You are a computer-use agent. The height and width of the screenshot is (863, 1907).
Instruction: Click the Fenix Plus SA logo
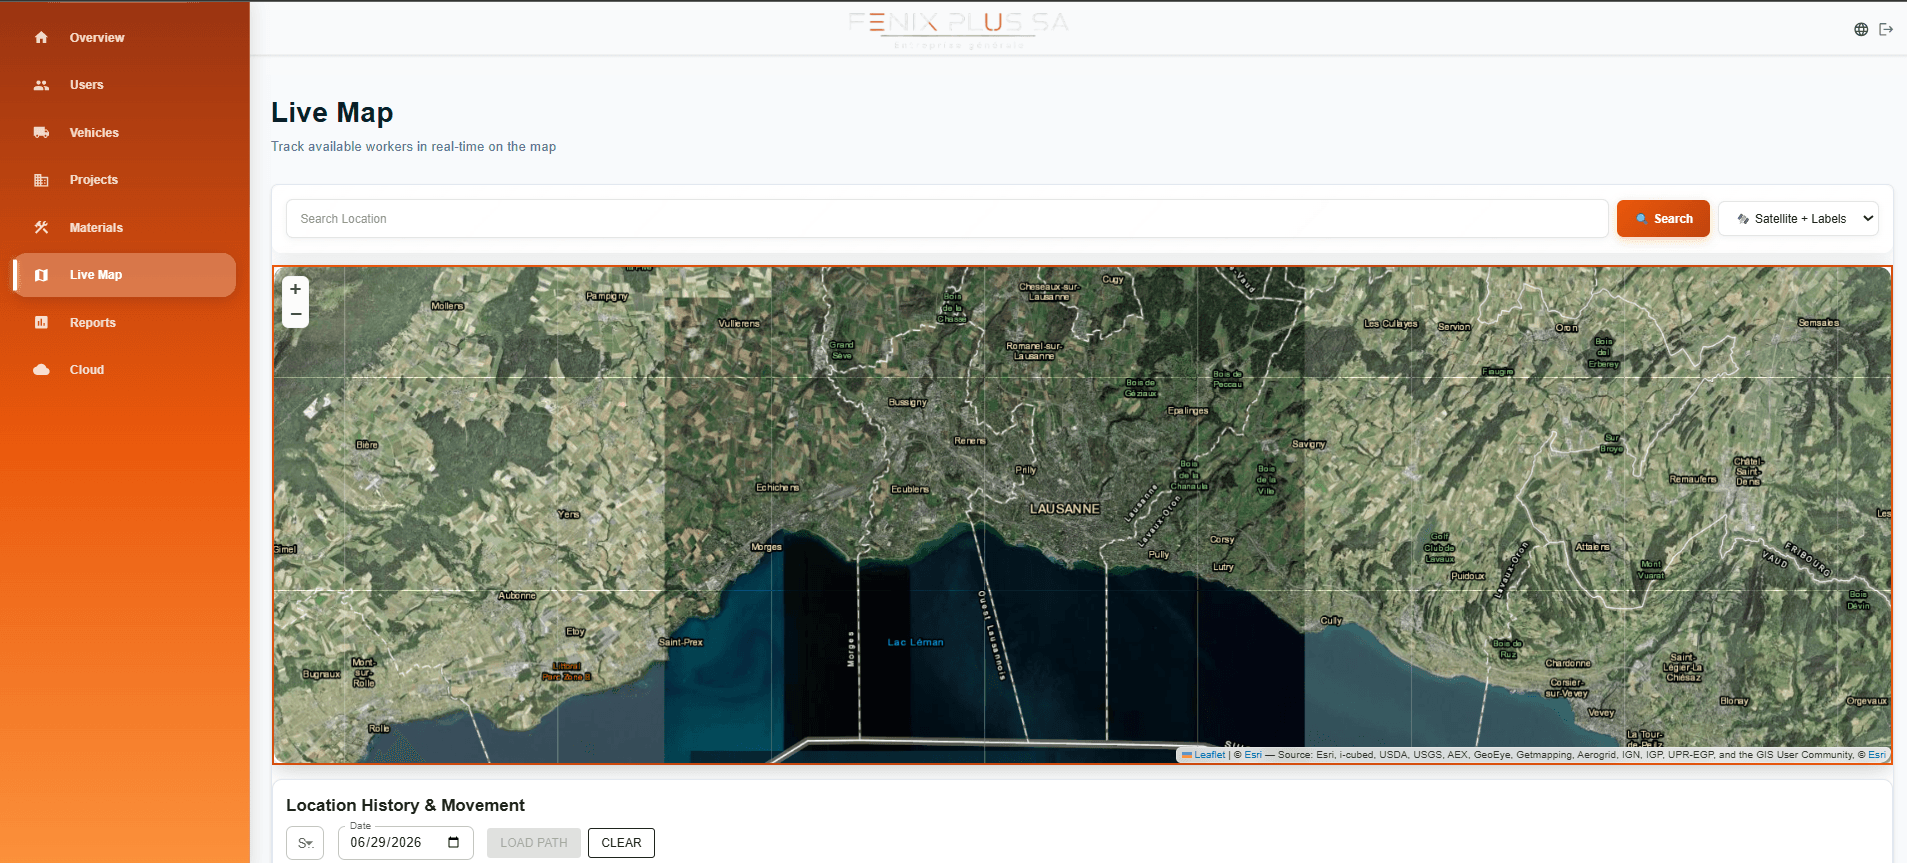click(959, 29)
